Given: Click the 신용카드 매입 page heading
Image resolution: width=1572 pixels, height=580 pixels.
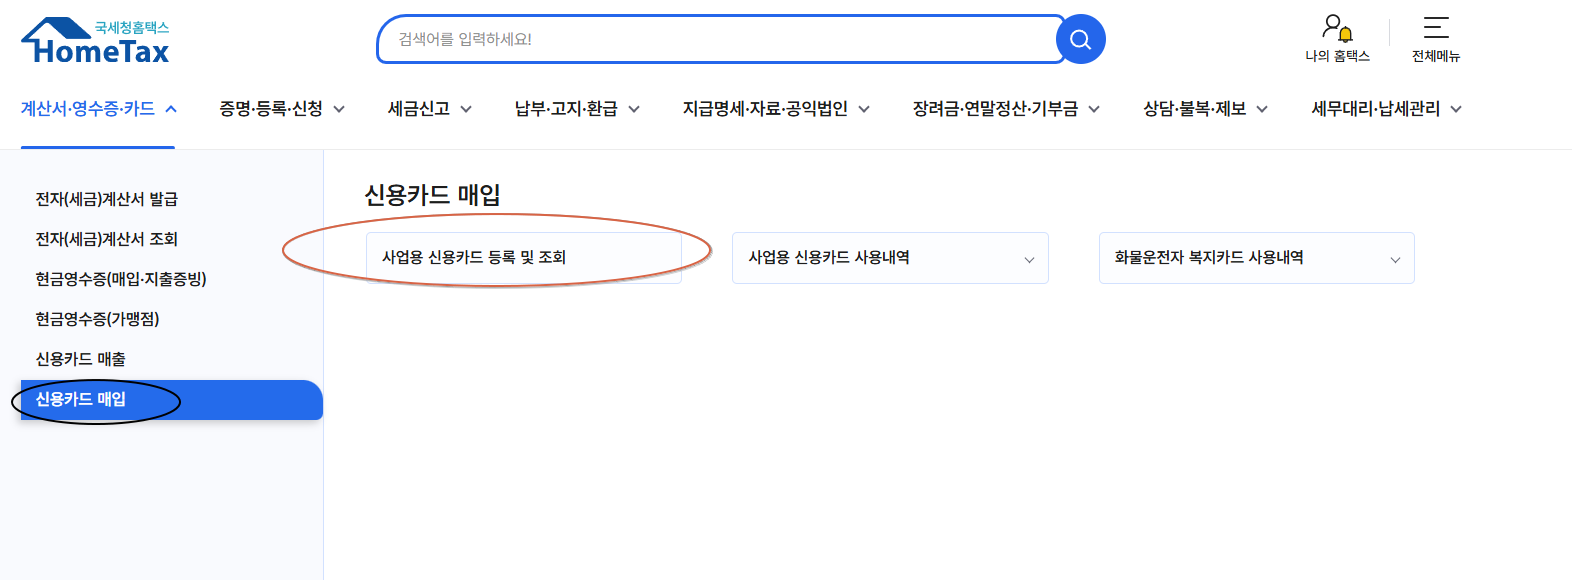Looking at the screenshot, I should [432, 195].
